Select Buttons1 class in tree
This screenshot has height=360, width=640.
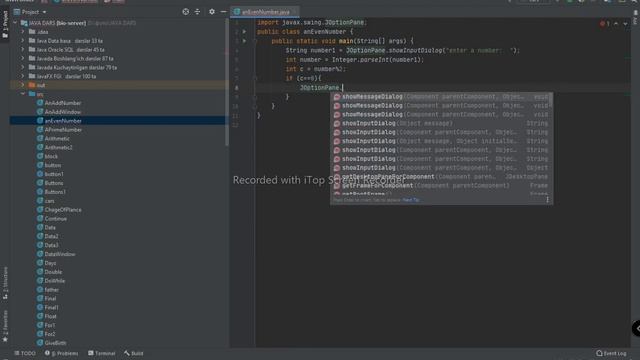[55, 192]
